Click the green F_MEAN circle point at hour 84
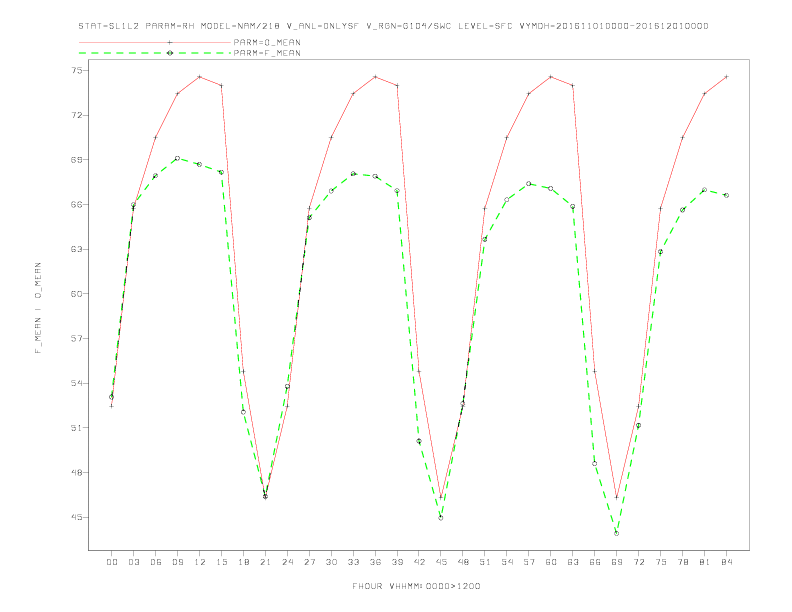 coord(726,195)
